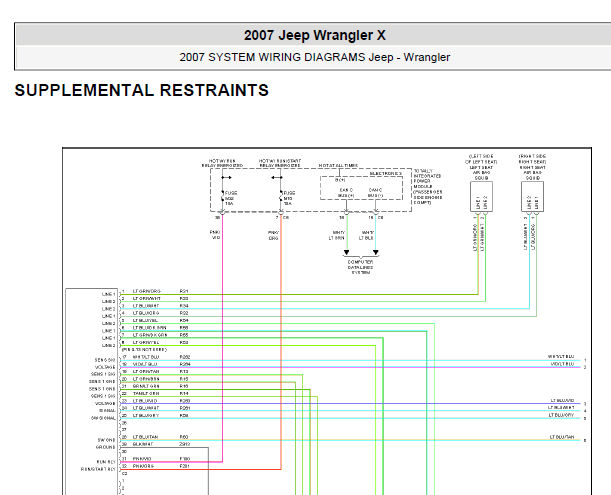Select the 'PNK/ORG' label below the M13 fuse
Screen dimensions: 611x495
(273, 235)
